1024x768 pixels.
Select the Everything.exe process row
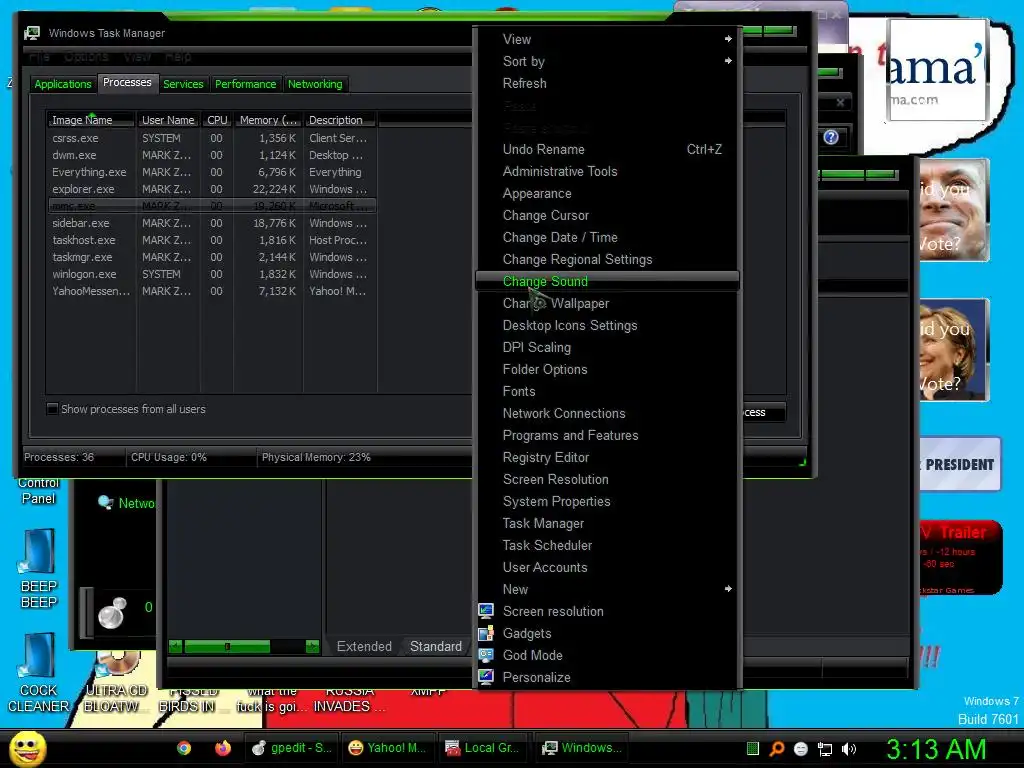(x=212, y=172)
